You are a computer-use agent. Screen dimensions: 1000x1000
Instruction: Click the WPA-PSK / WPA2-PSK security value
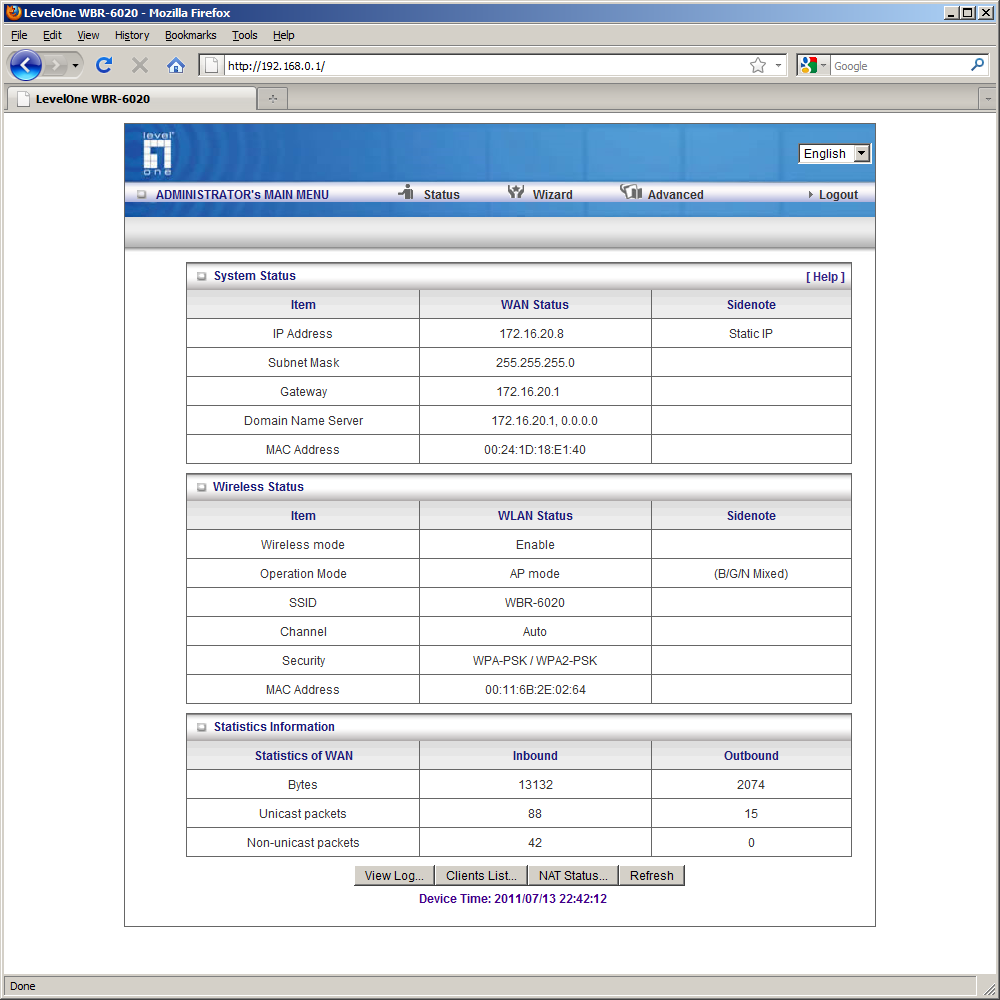tap(534, 661)
